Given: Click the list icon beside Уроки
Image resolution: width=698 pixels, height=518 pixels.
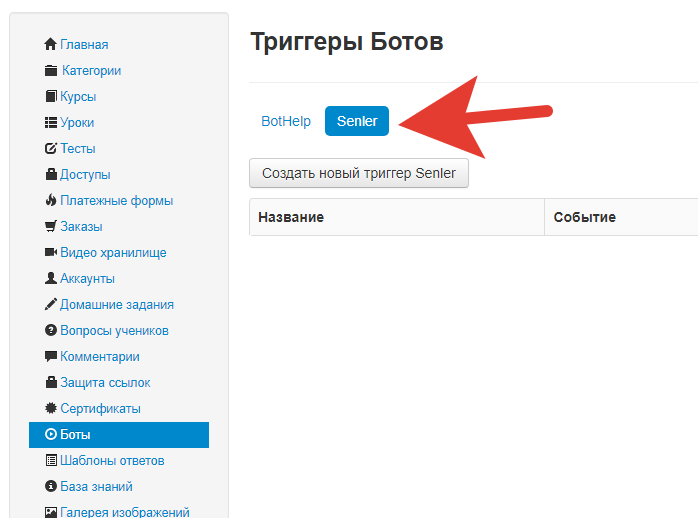Looking at the screenshot, I should [x=51, y=123].
